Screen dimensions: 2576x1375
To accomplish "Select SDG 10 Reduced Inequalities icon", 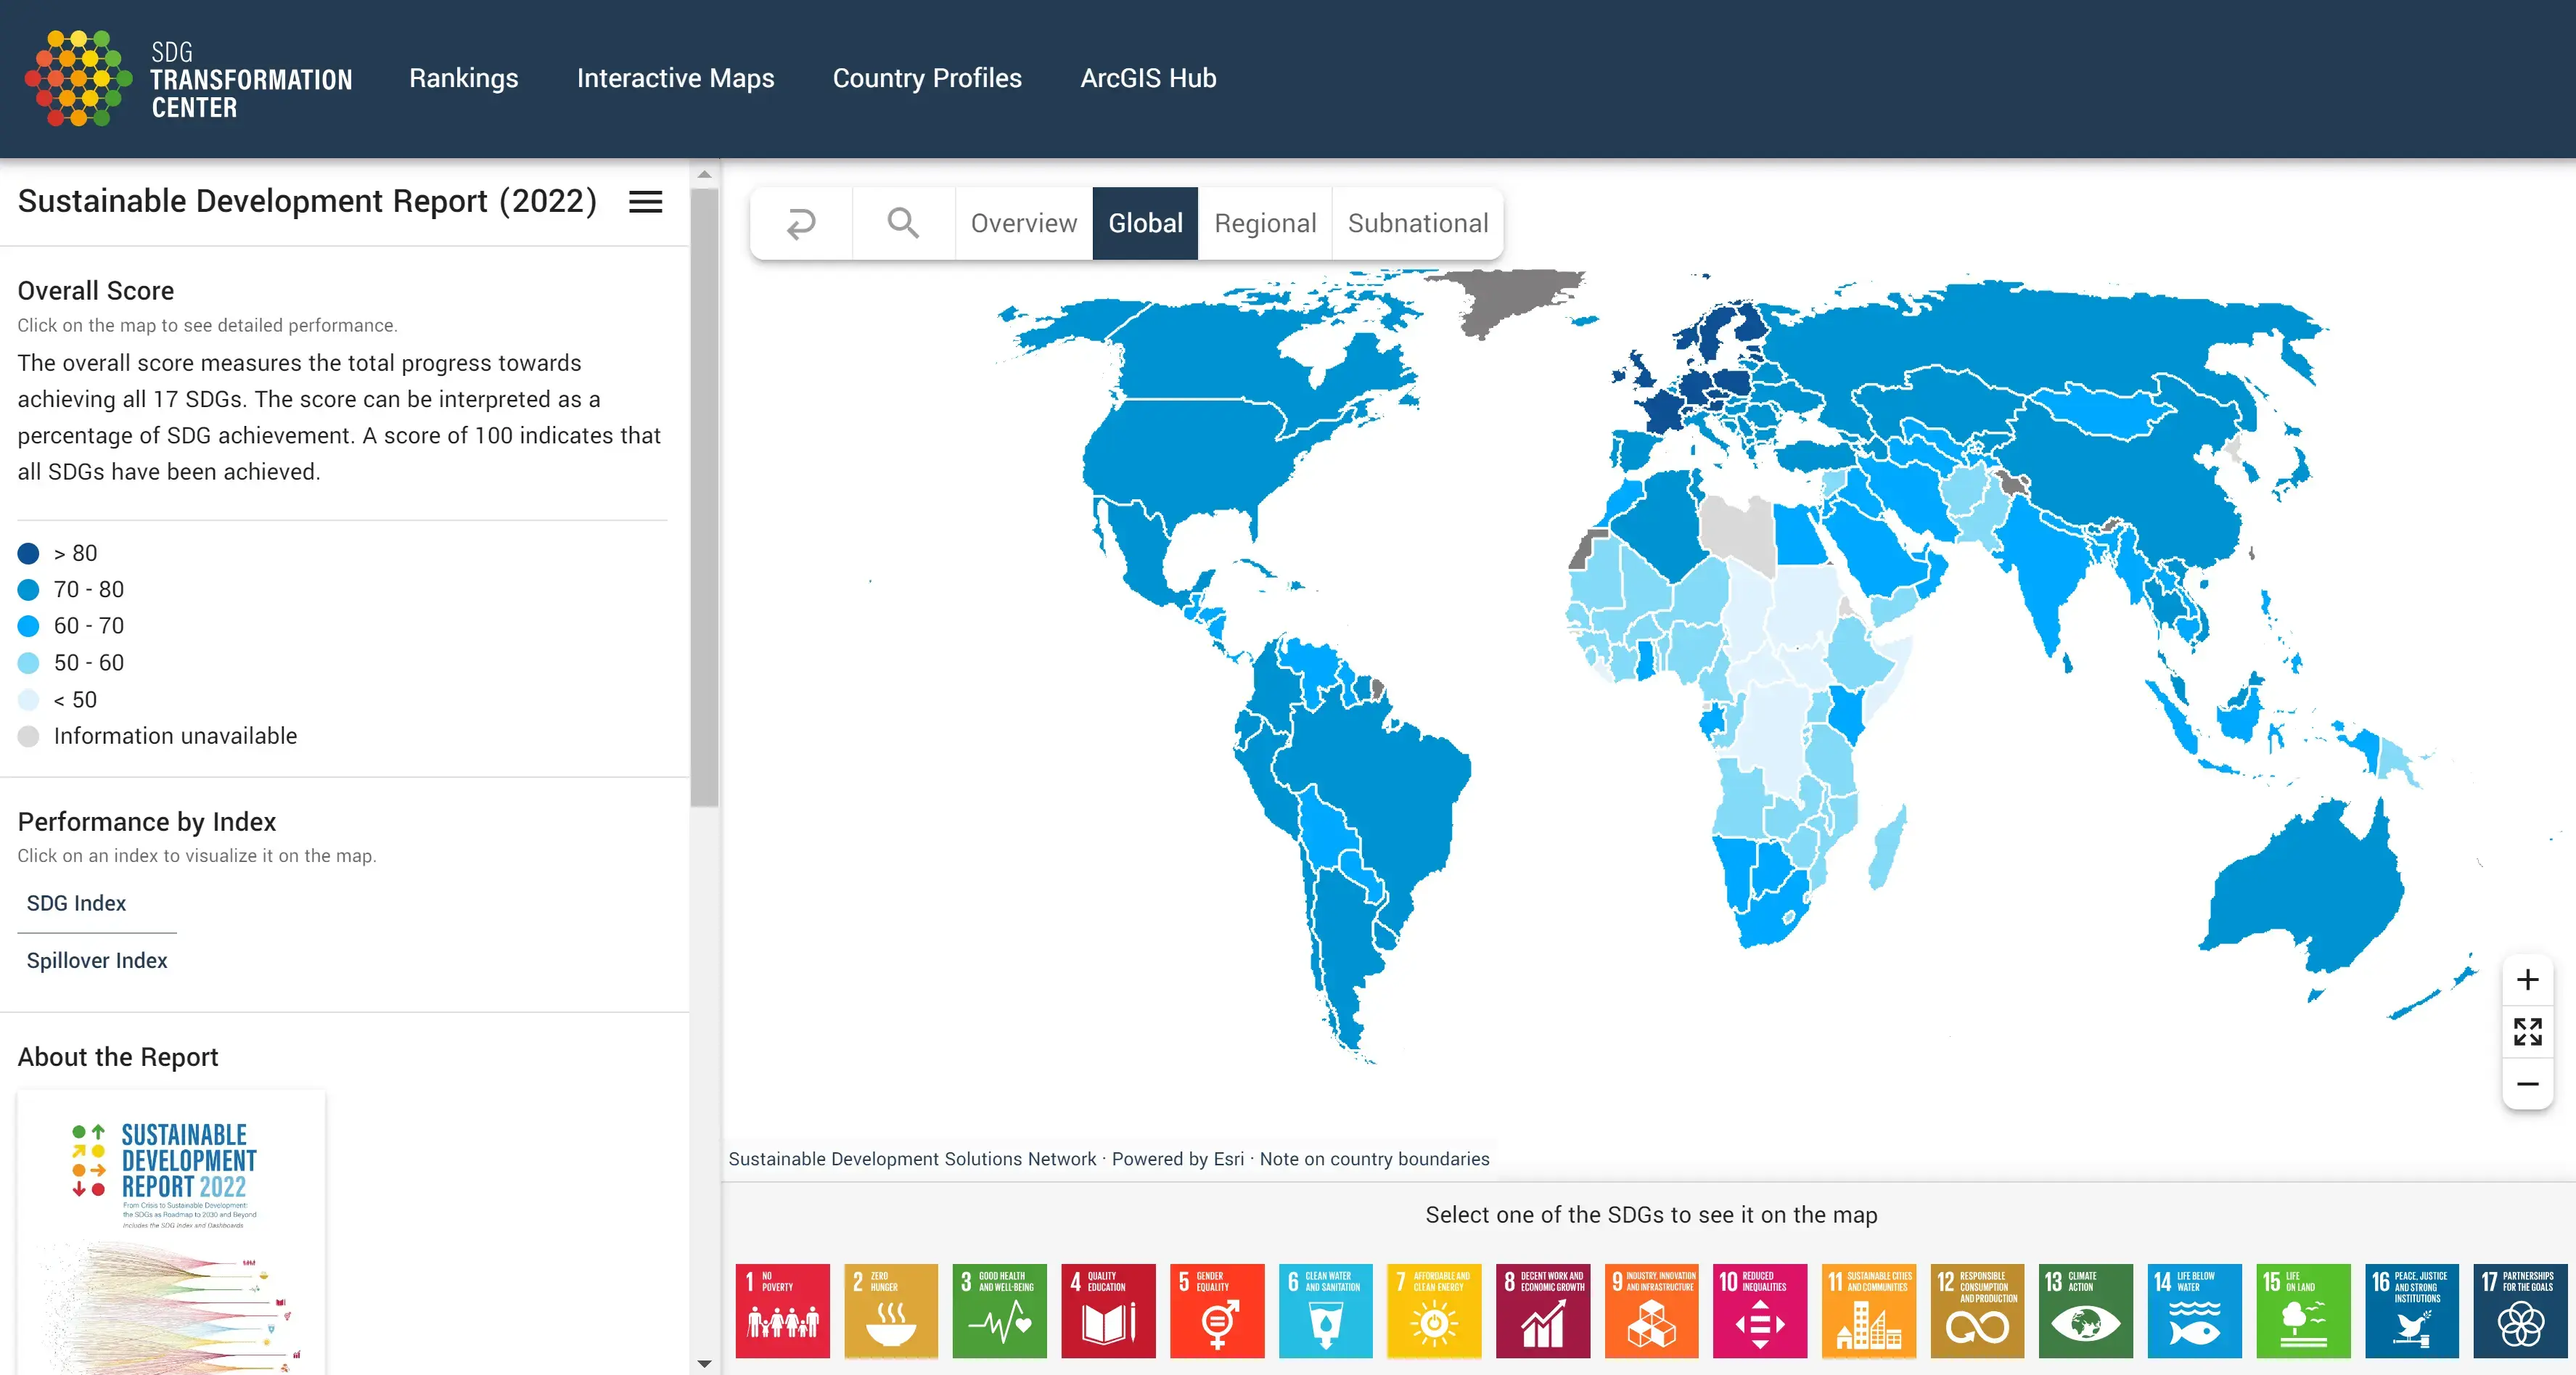I will pos(1760,1310).
